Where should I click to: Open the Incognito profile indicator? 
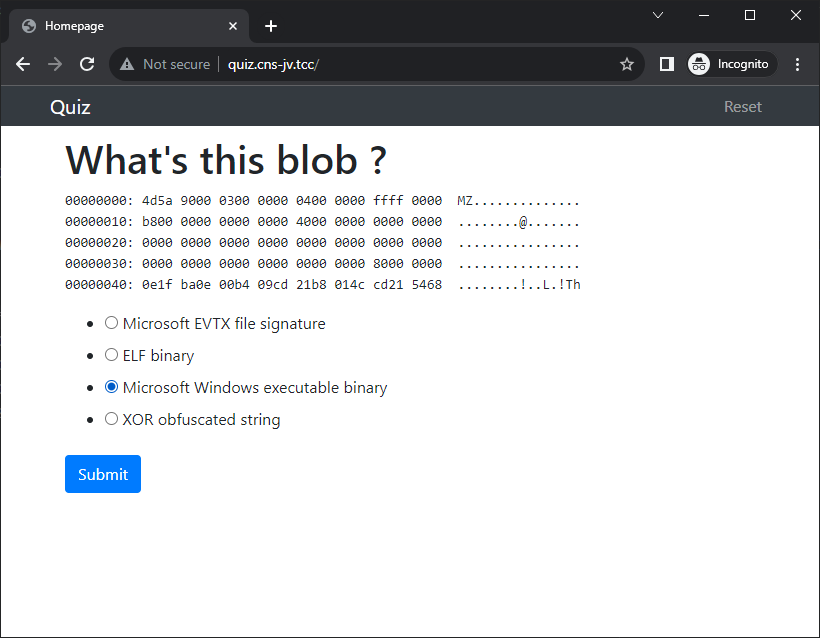732,64
